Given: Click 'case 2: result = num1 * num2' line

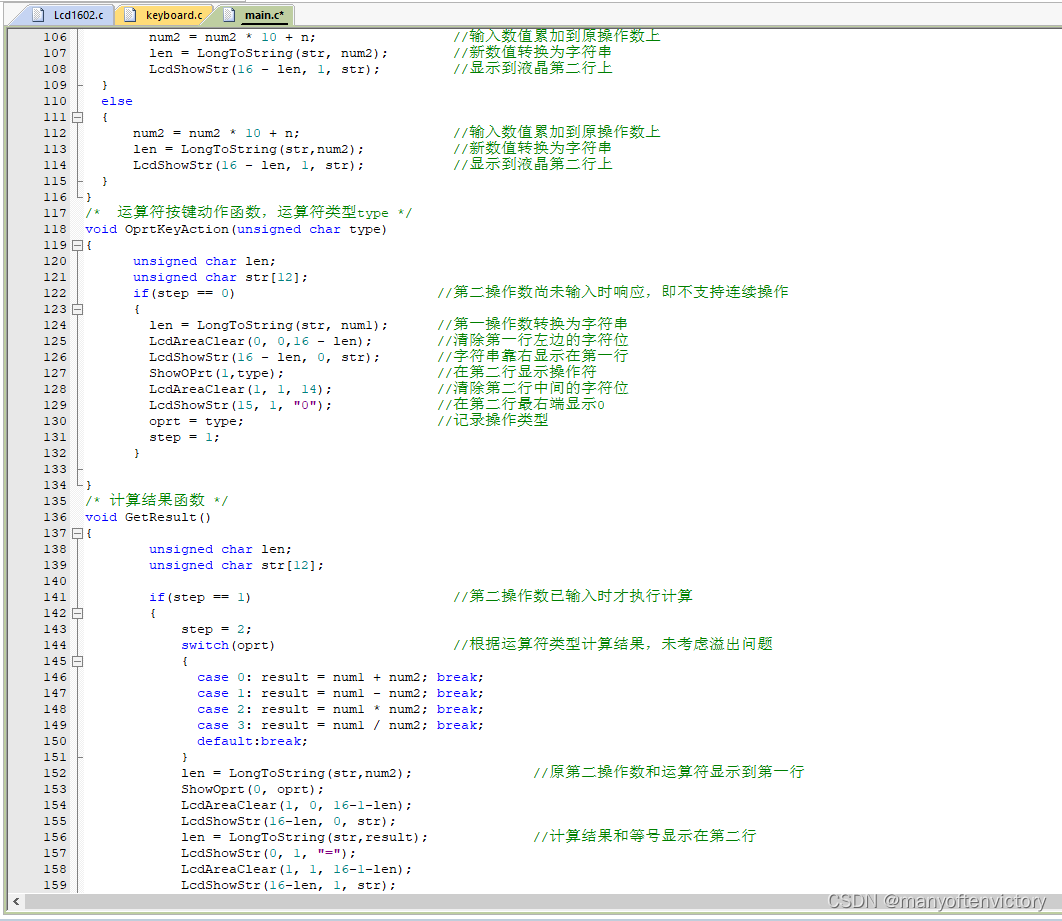Looking at the screenshot, I should [x=341, y=709].
